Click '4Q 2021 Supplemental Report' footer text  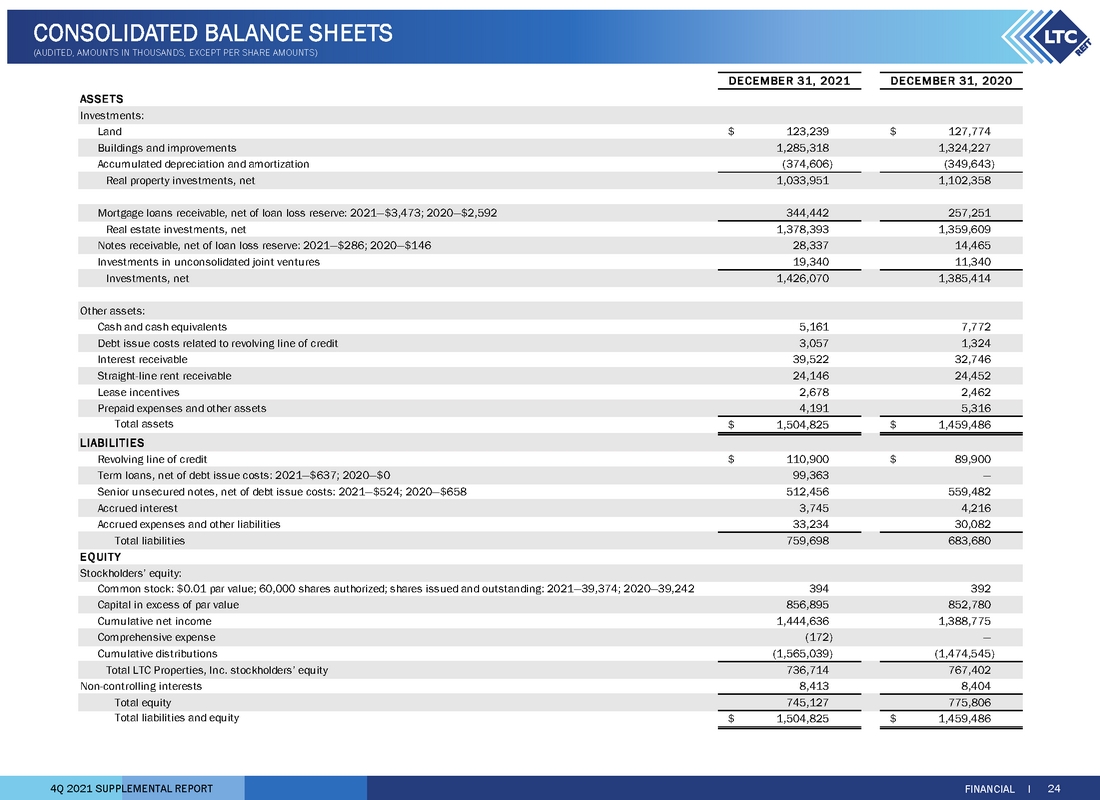point(132,789)
